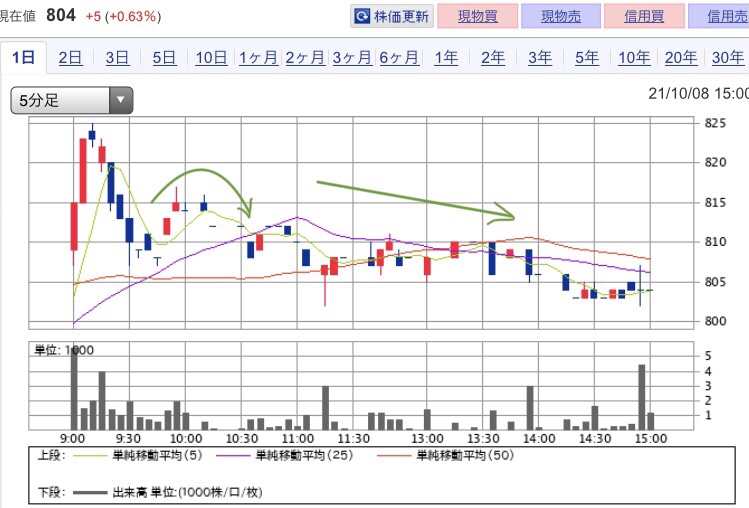
Task: Select the 1日 period tab
Action: [x=23, y=58]
